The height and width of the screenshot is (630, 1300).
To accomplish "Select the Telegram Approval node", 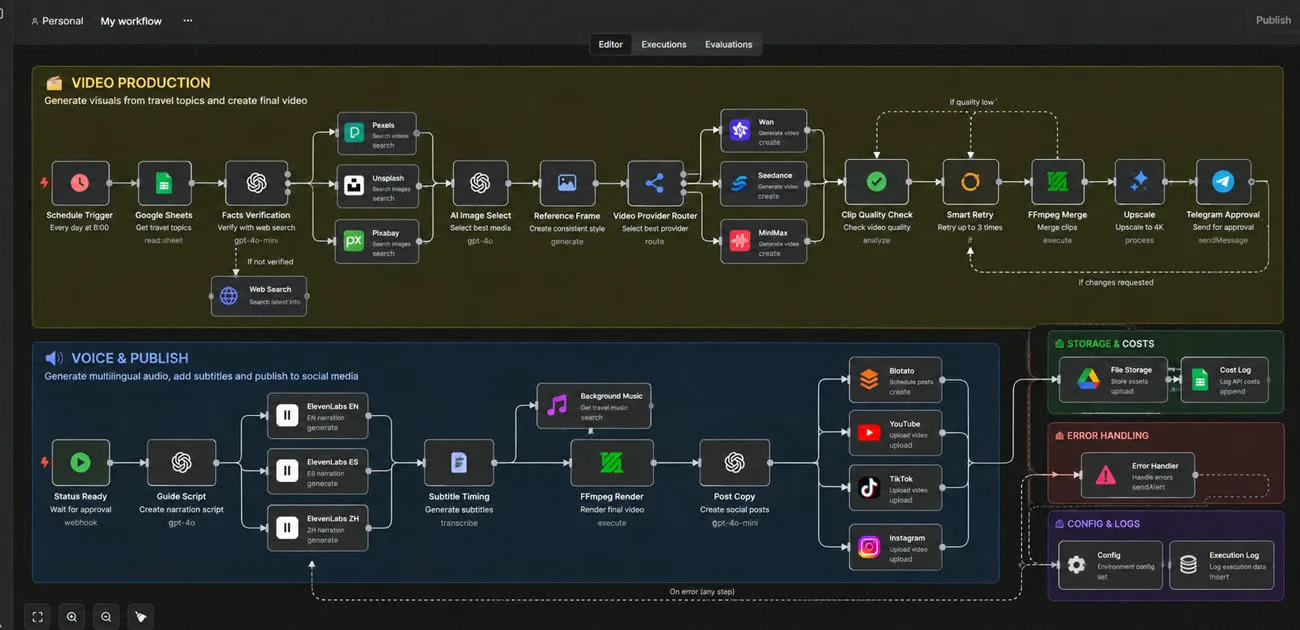I will 1223,183.
